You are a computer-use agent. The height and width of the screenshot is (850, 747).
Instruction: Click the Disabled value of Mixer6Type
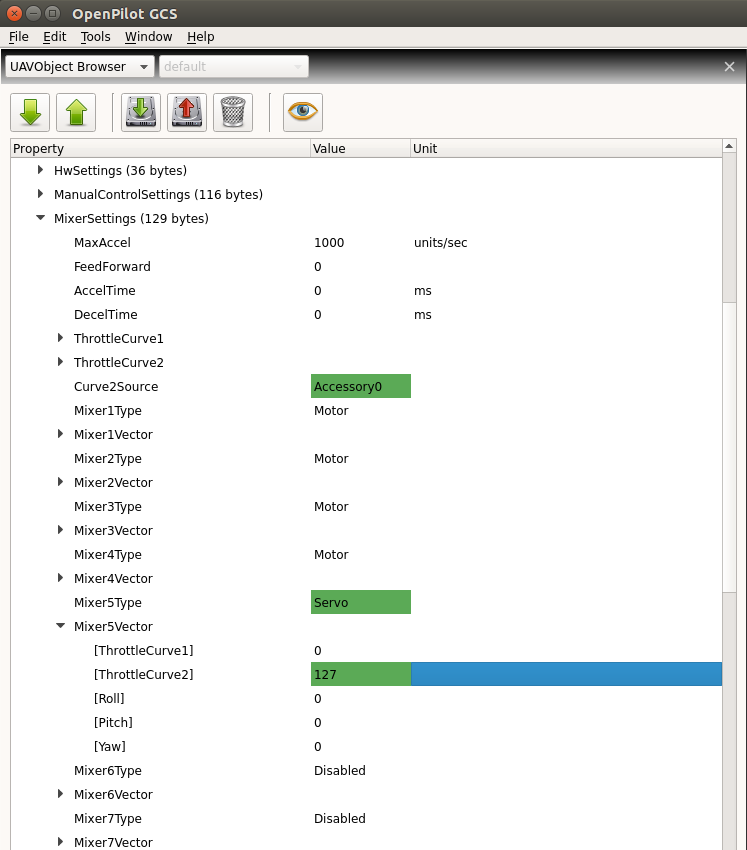coord(340,770)
